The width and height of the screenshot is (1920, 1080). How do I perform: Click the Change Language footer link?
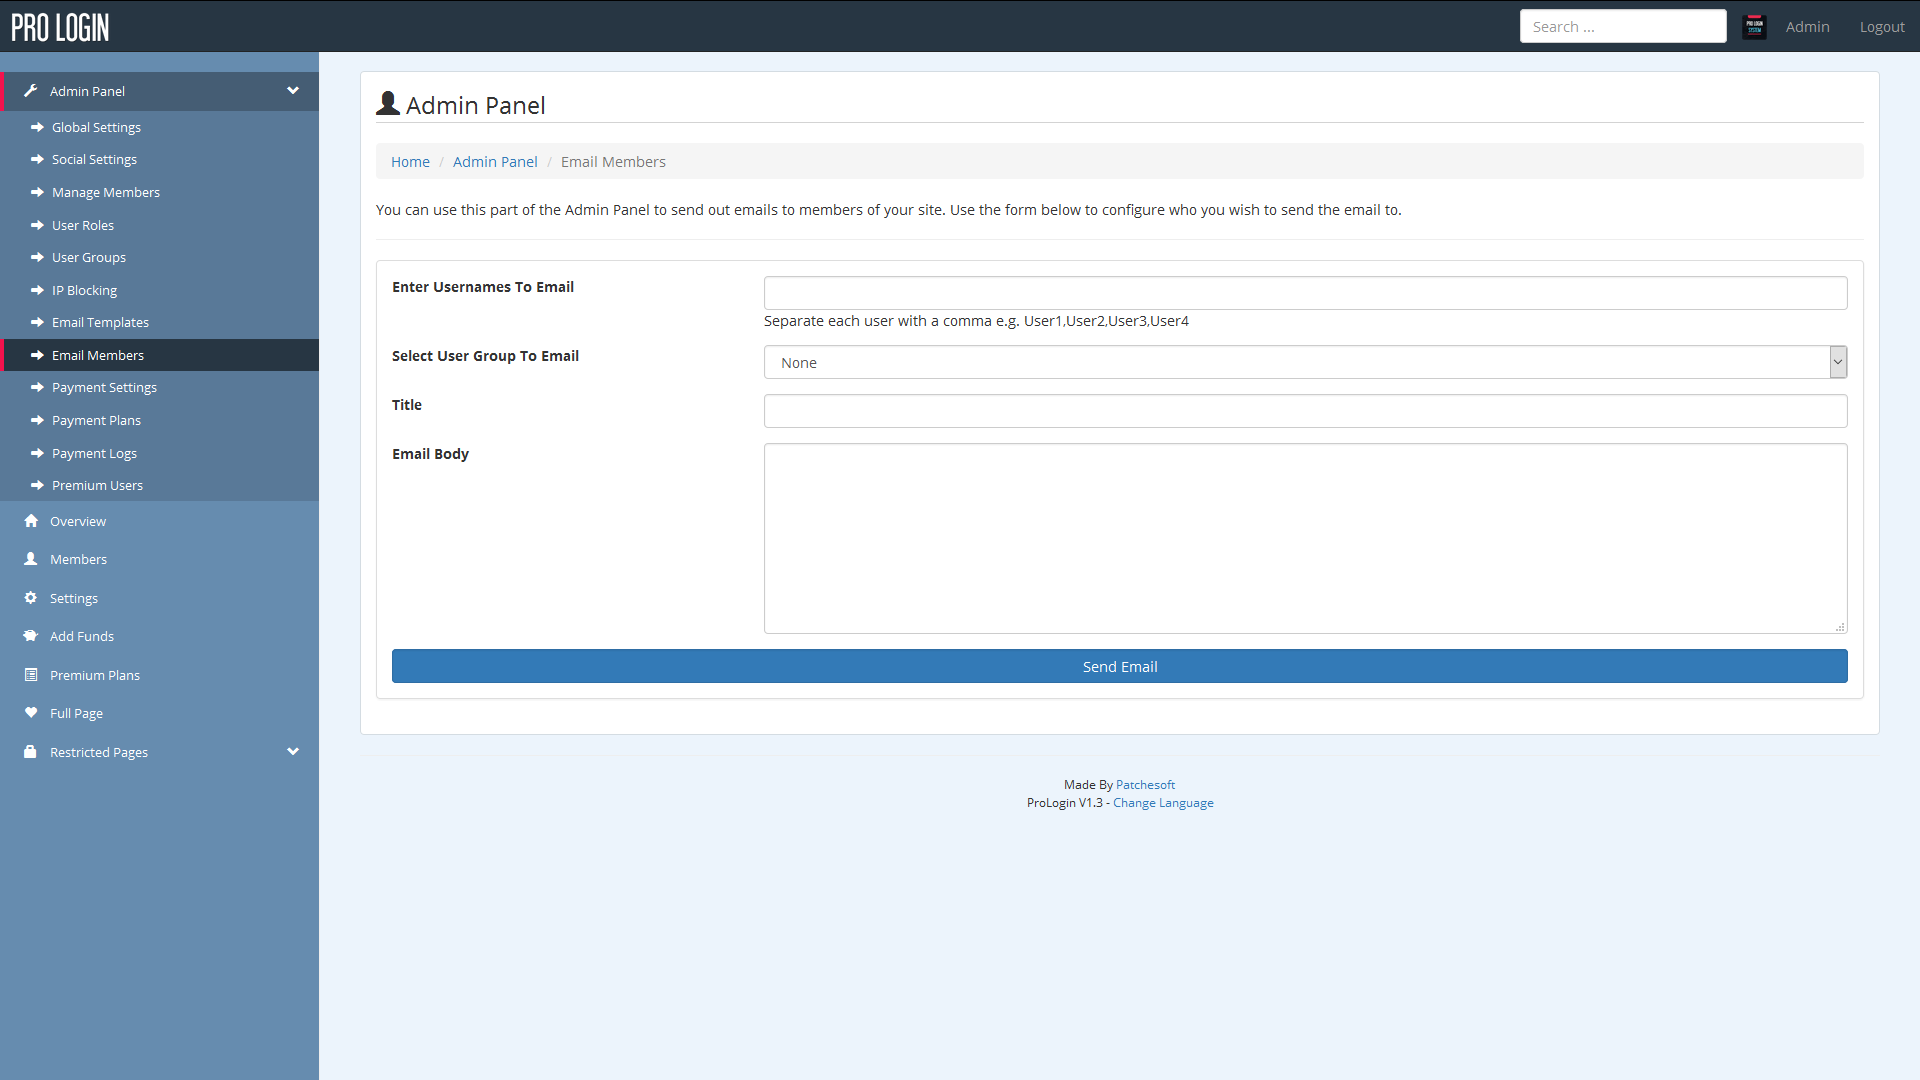1163,803
